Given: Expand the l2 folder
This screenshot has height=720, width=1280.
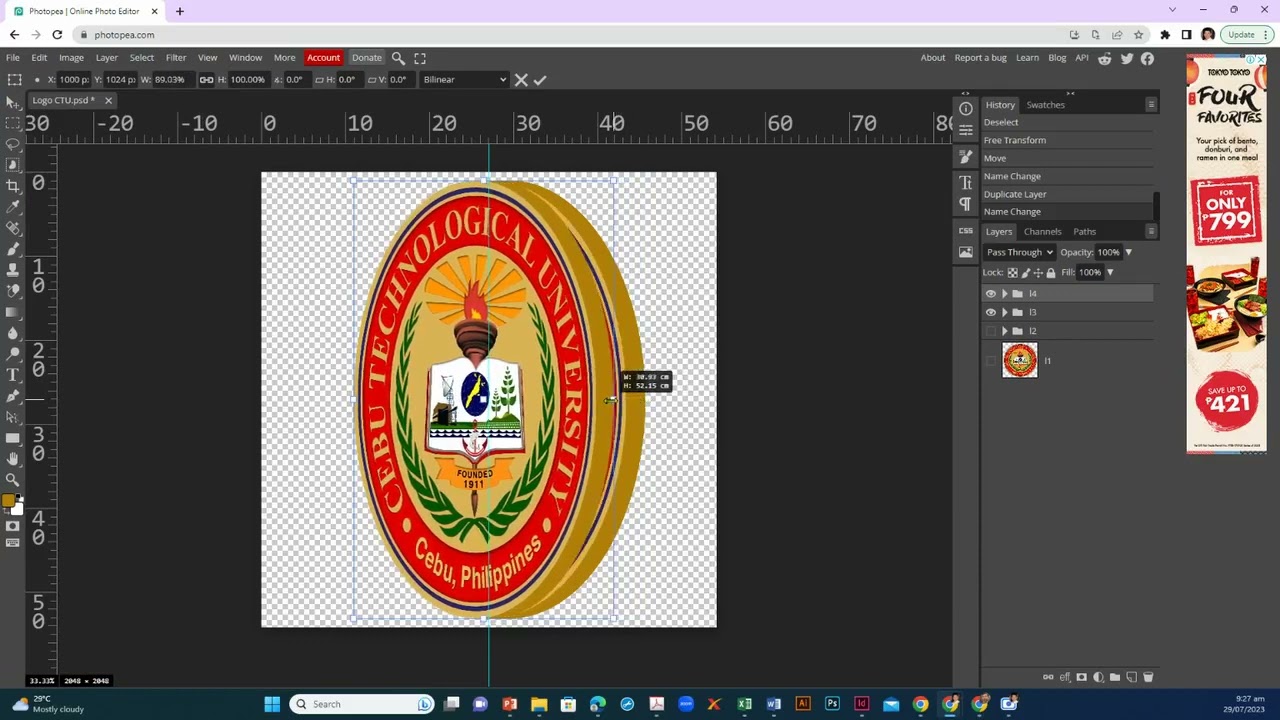Looking at the screenshot, I should (1004, 331).
